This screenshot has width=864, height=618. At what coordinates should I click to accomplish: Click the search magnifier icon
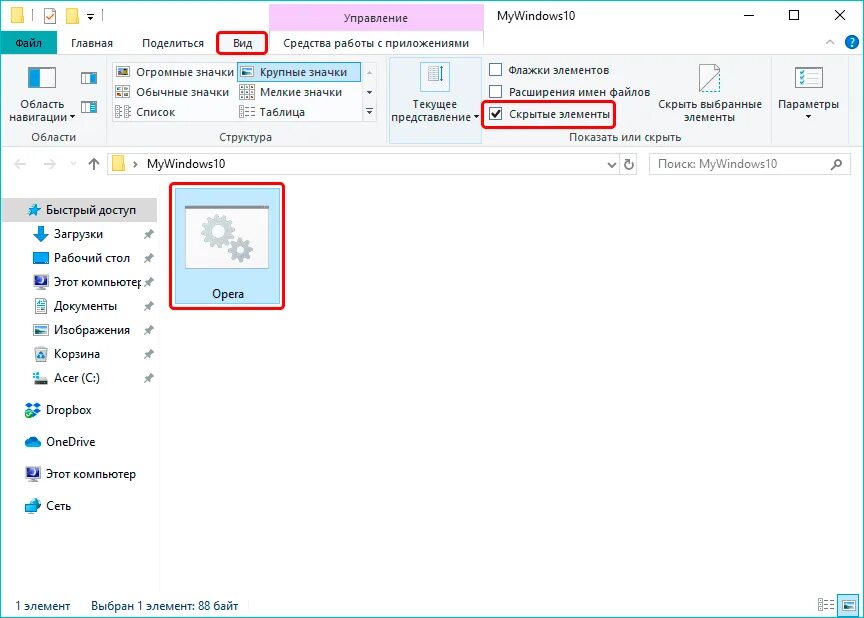pyautogui.click(x=836, y=164)
